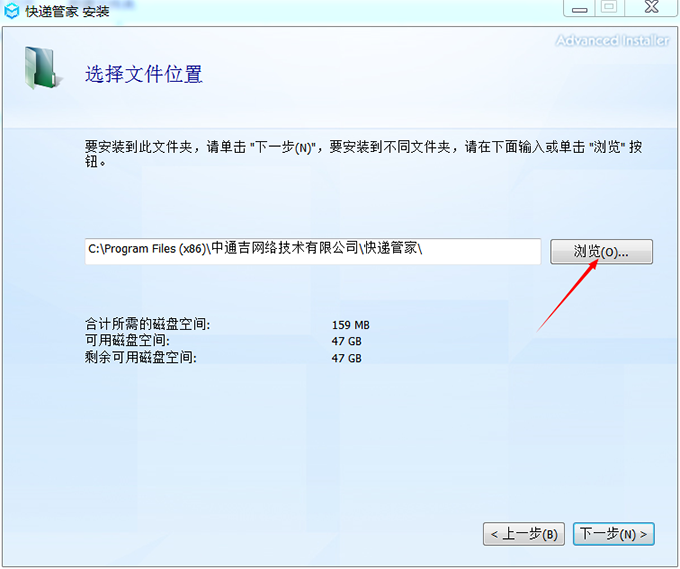This screenshot has height=569, width=680.
Task: Click the 快递管家 安装 window title
Action: click(x=67, y=11)
